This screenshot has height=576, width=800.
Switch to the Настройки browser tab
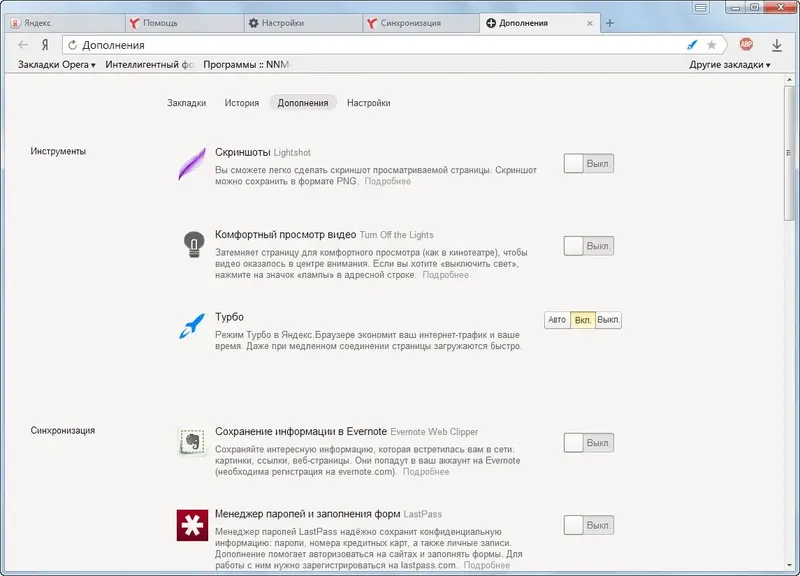pyautogui.click(x=304, y=23)
